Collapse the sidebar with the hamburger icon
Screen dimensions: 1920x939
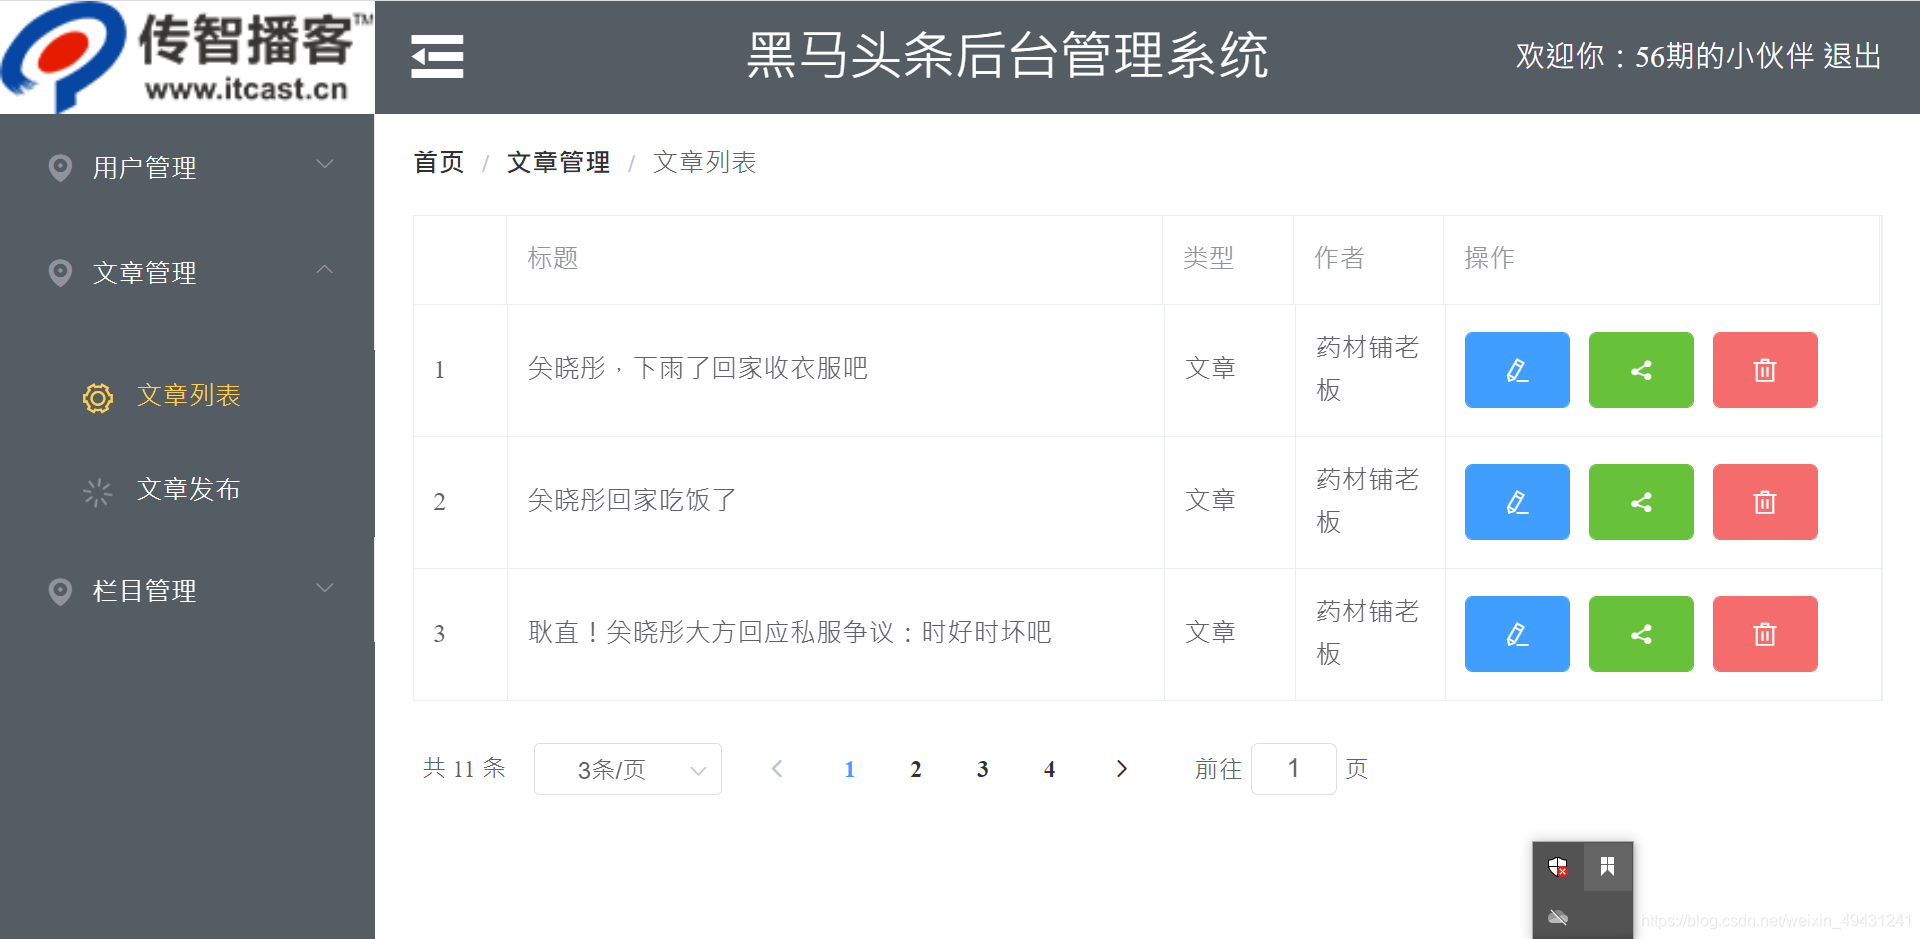click(x=437, y=57)
